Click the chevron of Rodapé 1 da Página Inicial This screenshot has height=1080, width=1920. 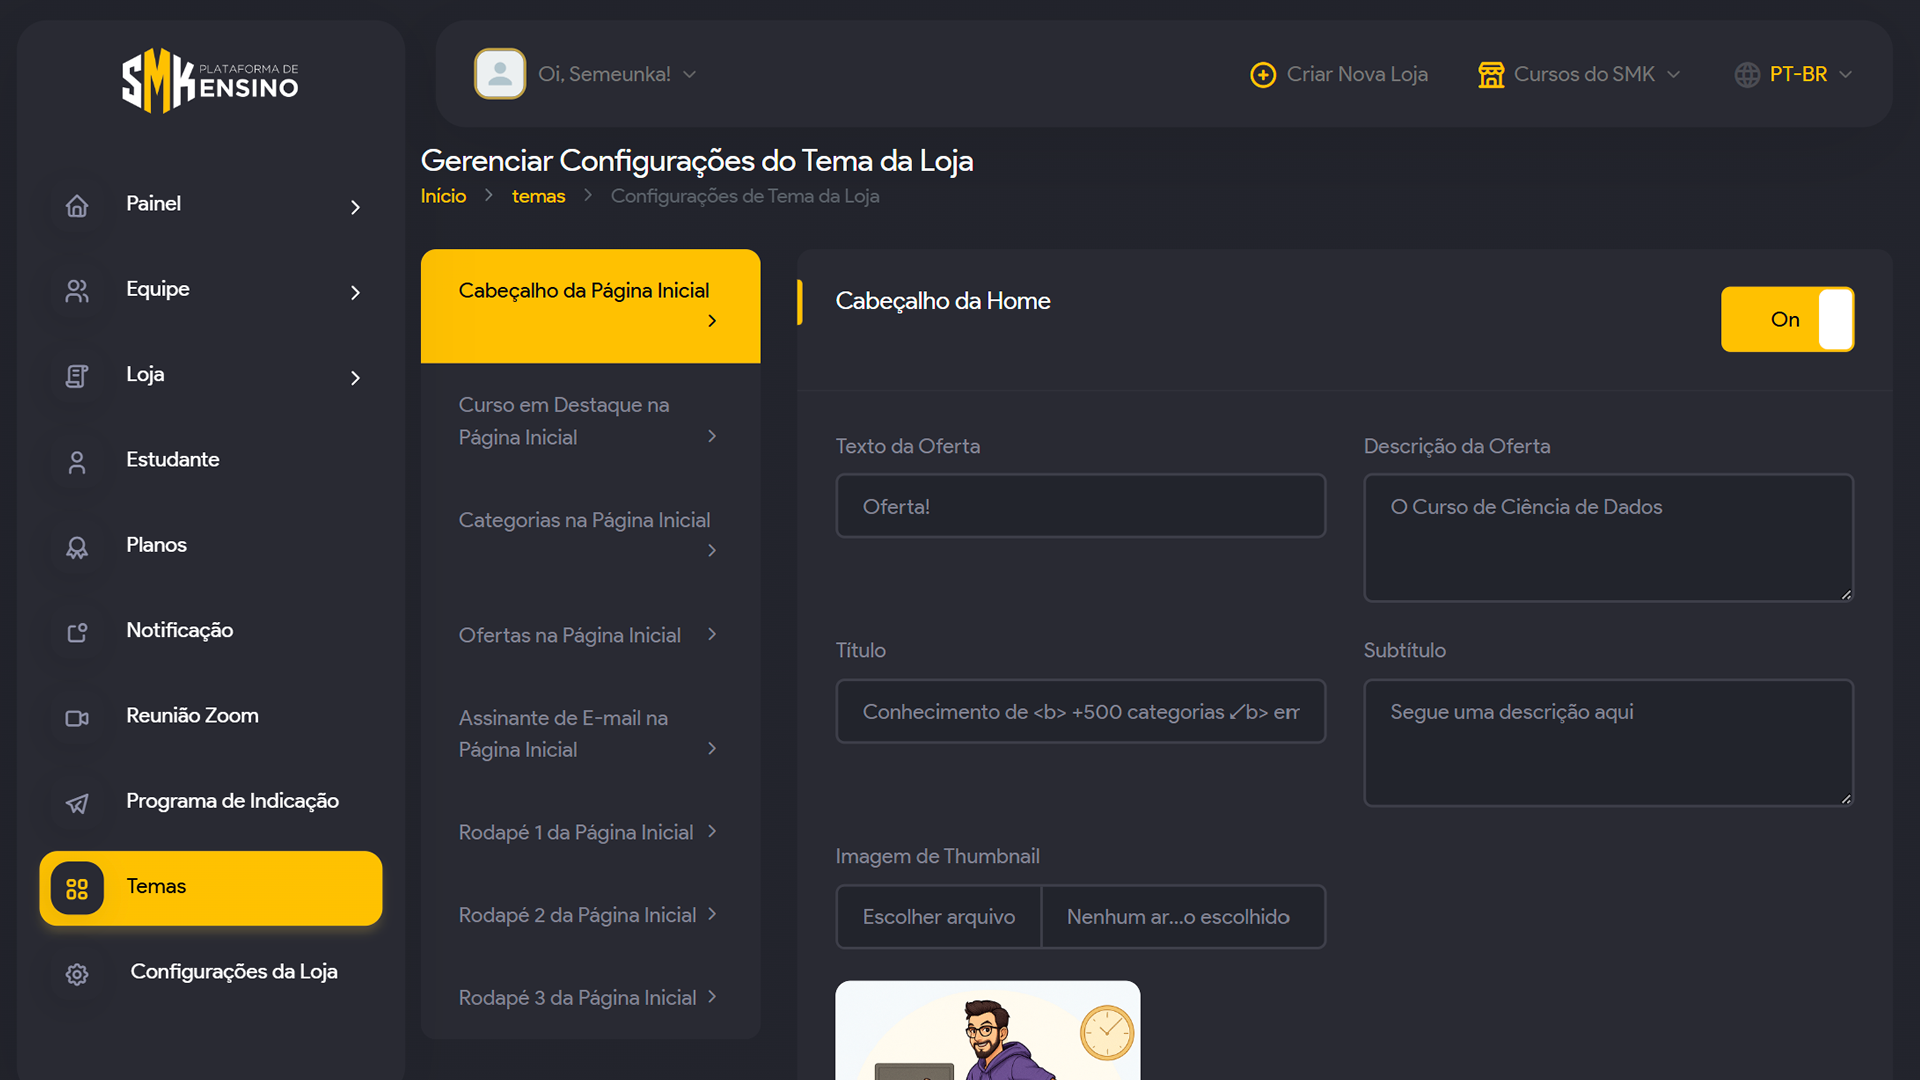(712, 831)
